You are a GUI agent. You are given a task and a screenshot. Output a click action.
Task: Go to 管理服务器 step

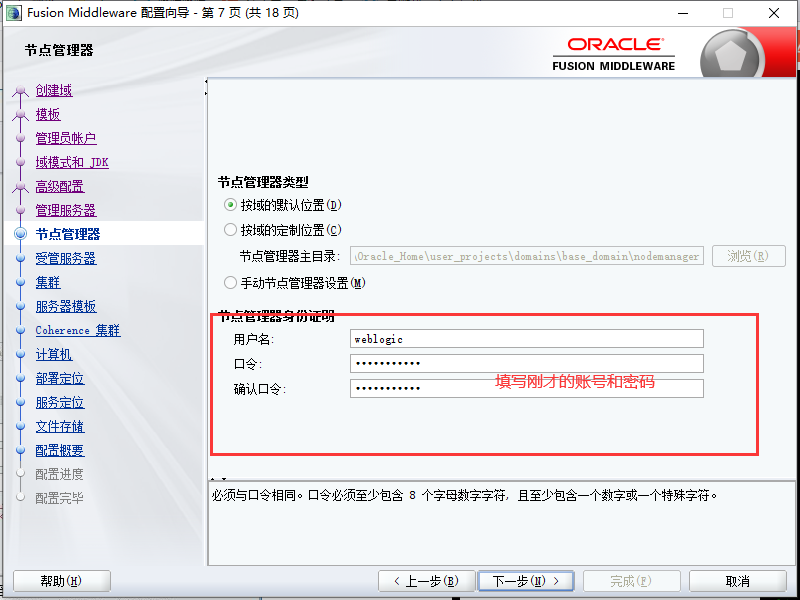(66, 210)
